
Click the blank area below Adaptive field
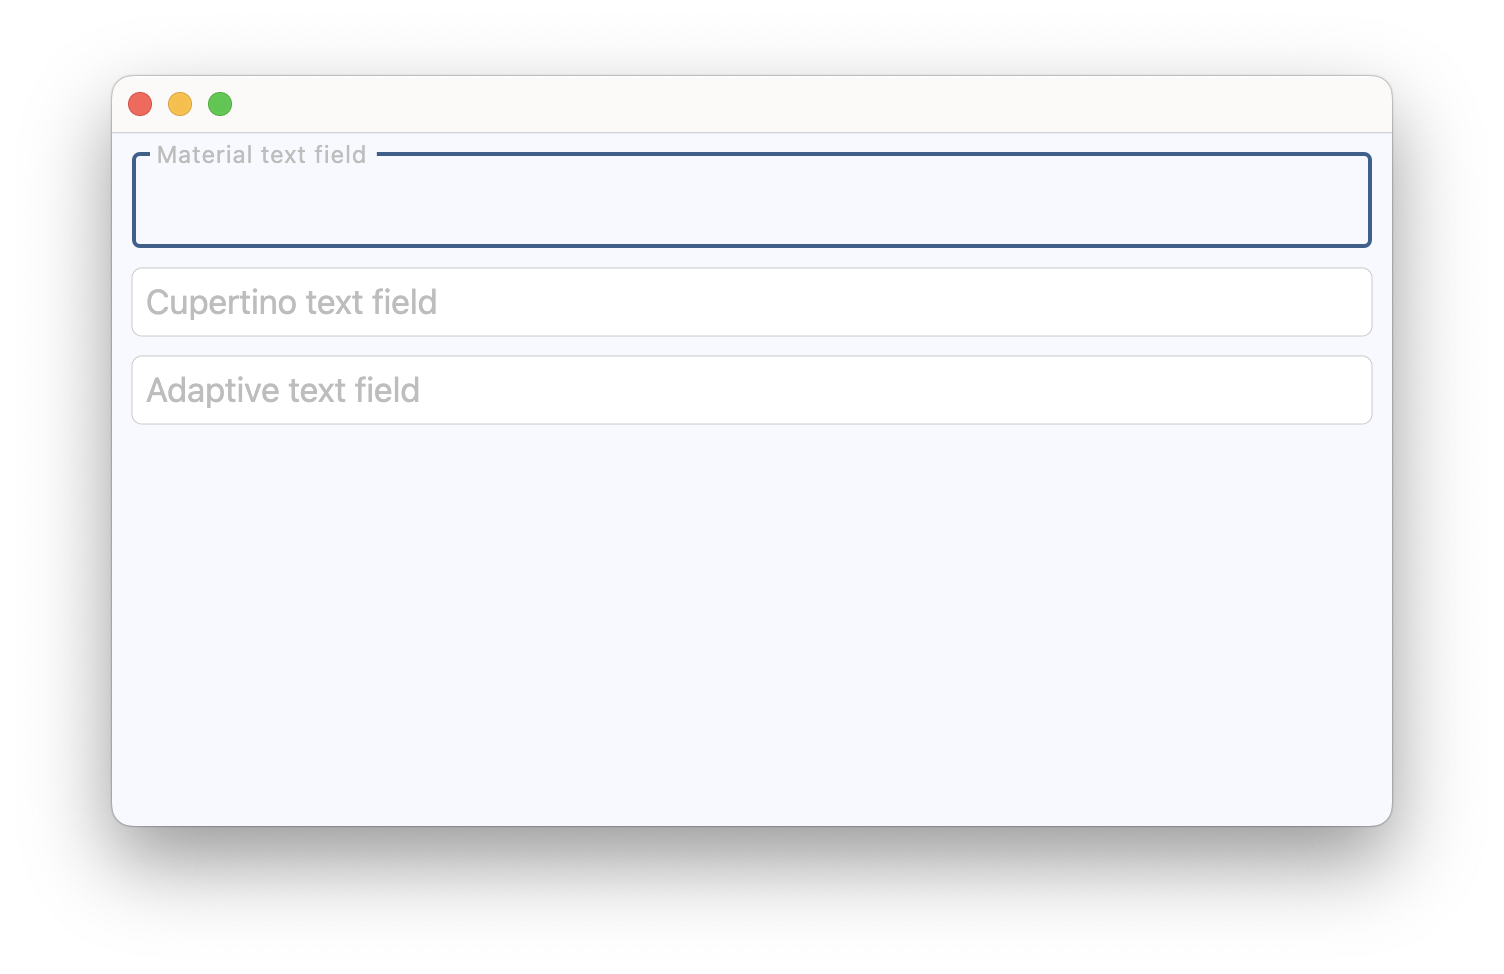pyautogui.click(x=750, y=620)
